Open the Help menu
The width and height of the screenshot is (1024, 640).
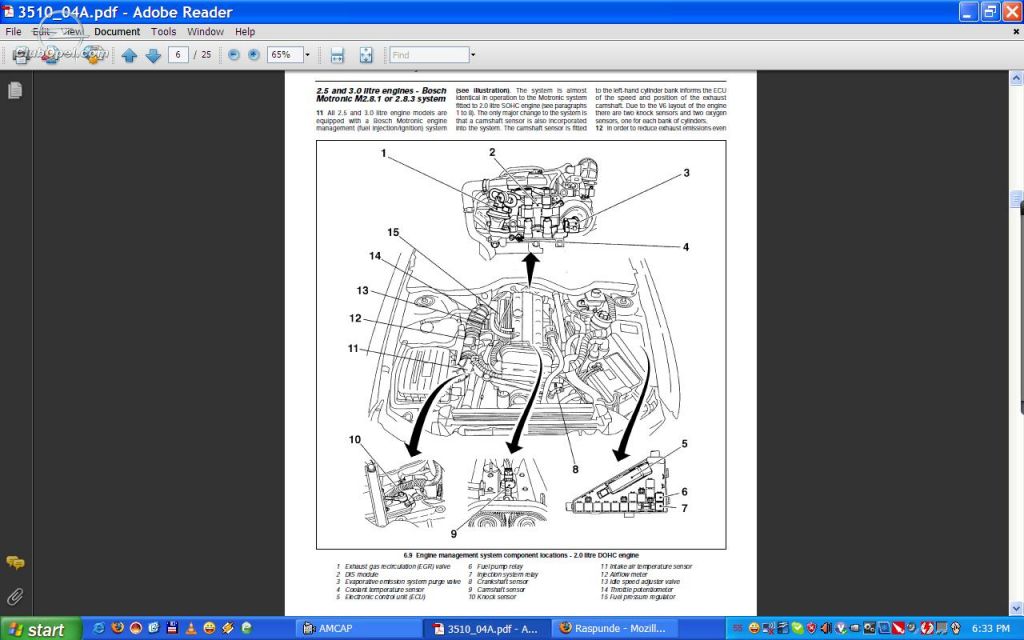245,31
